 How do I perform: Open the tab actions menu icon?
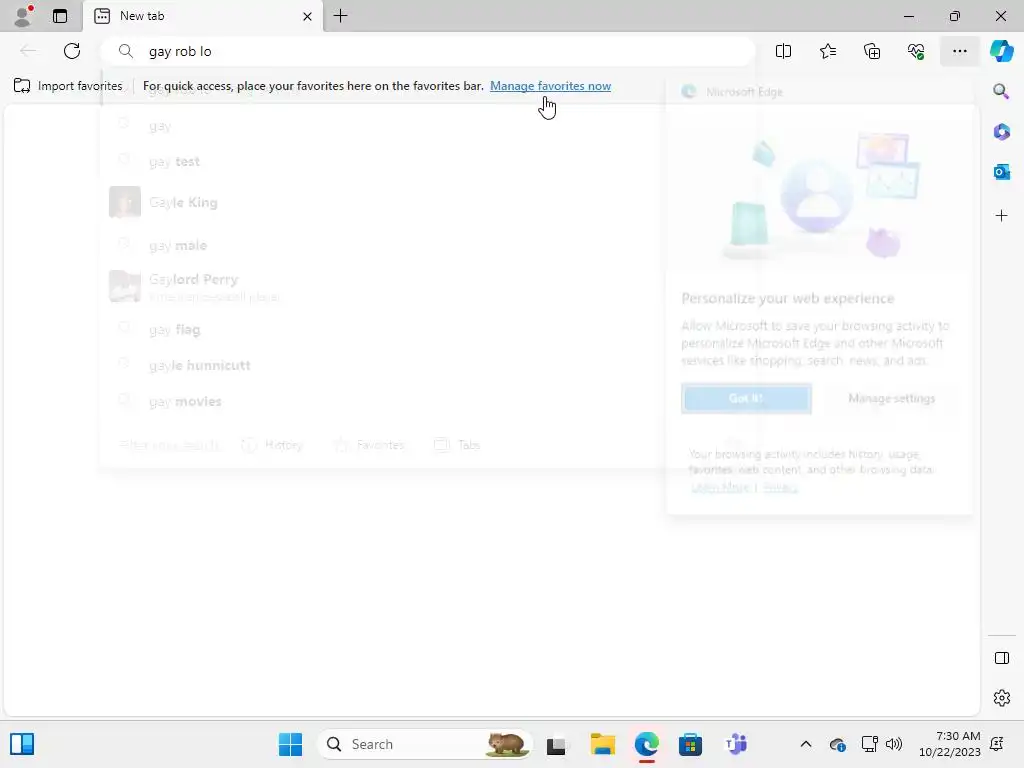pyautogui.click(x=60, y=16)
